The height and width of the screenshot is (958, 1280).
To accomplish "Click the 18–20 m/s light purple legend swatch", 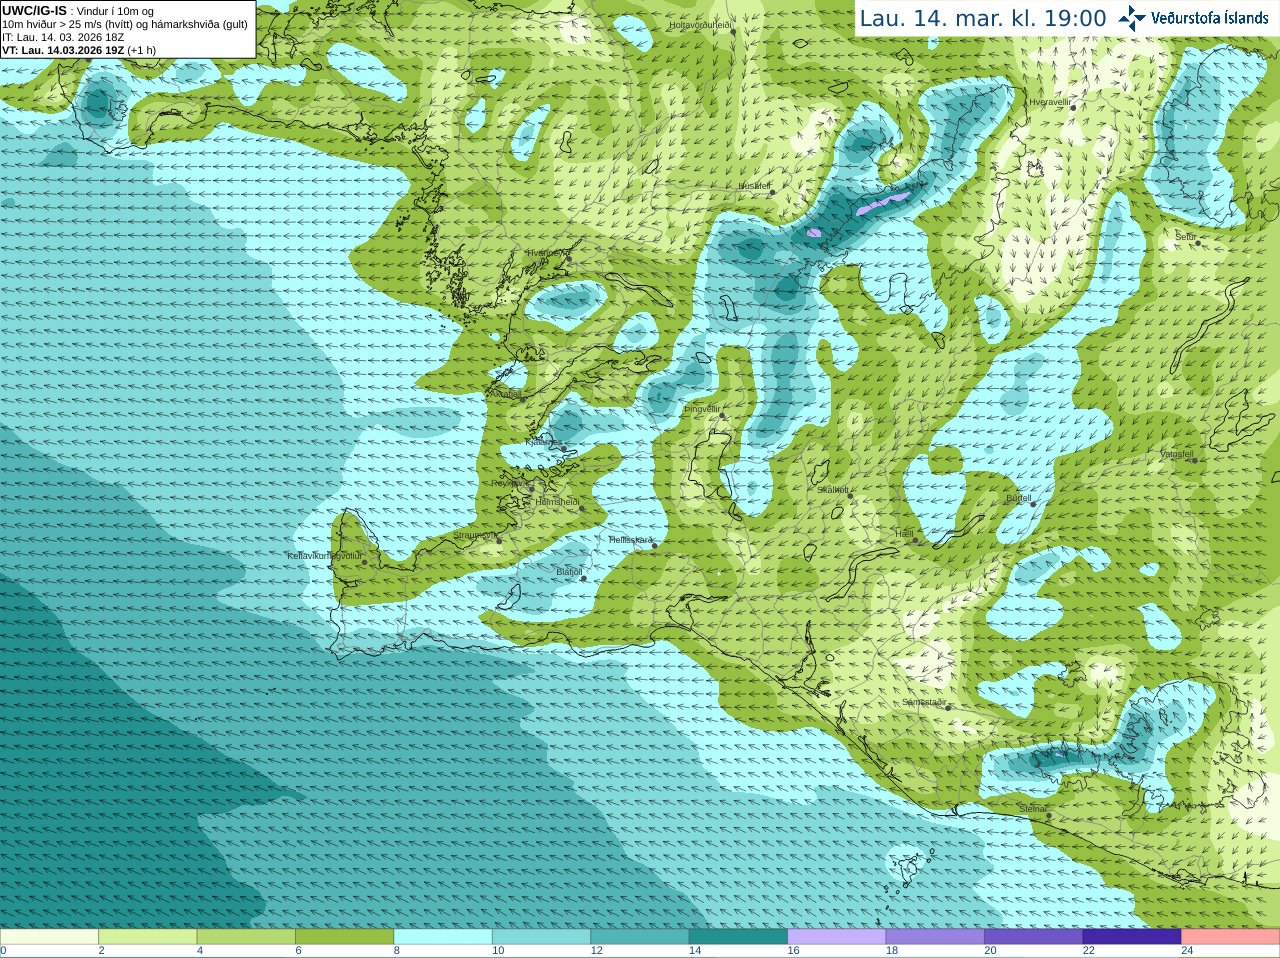I will tap(935, 937).
